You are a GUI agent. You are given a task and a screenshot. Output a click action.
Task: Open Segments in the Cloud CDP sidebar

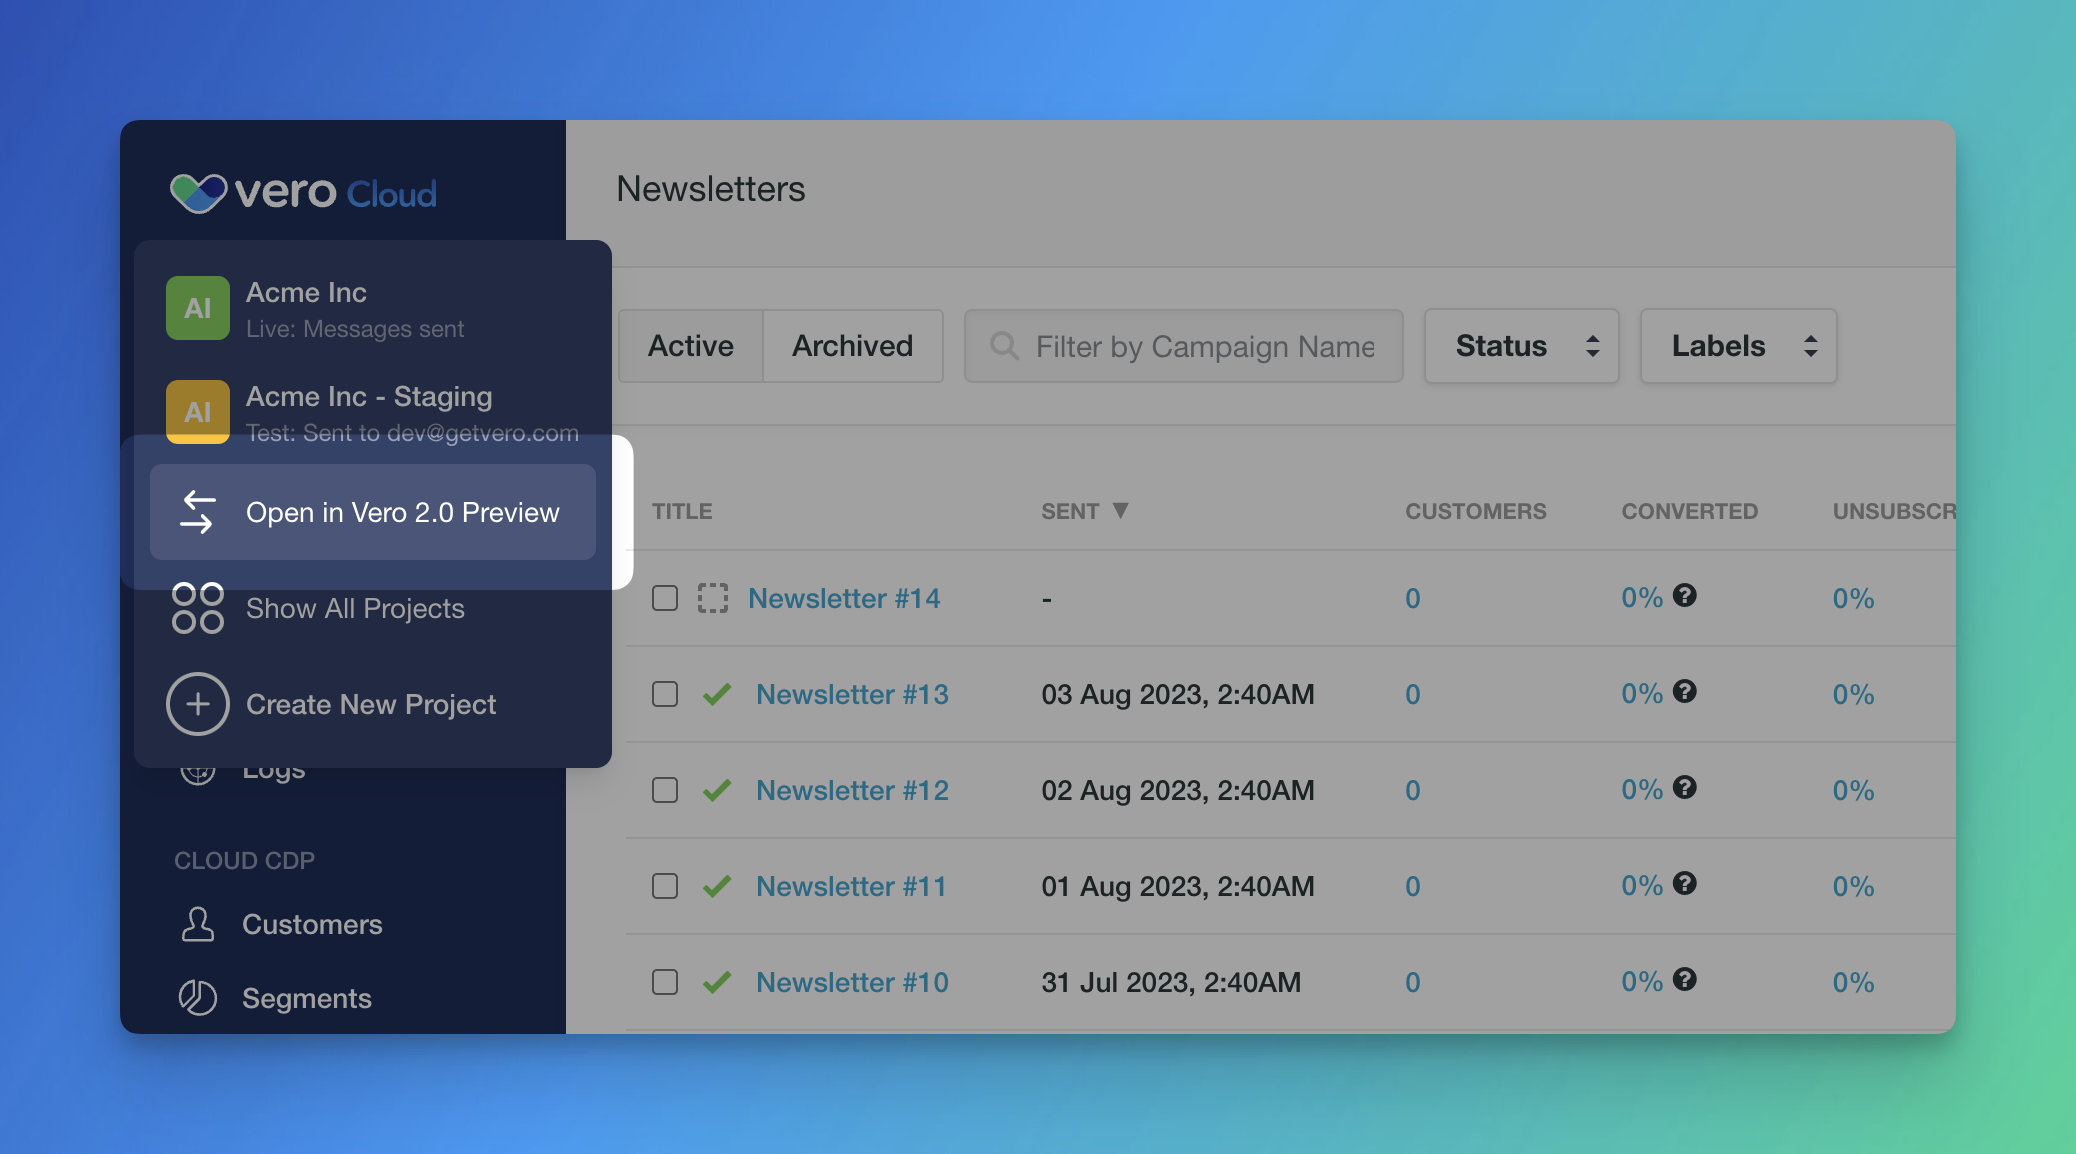click(306, 997)
